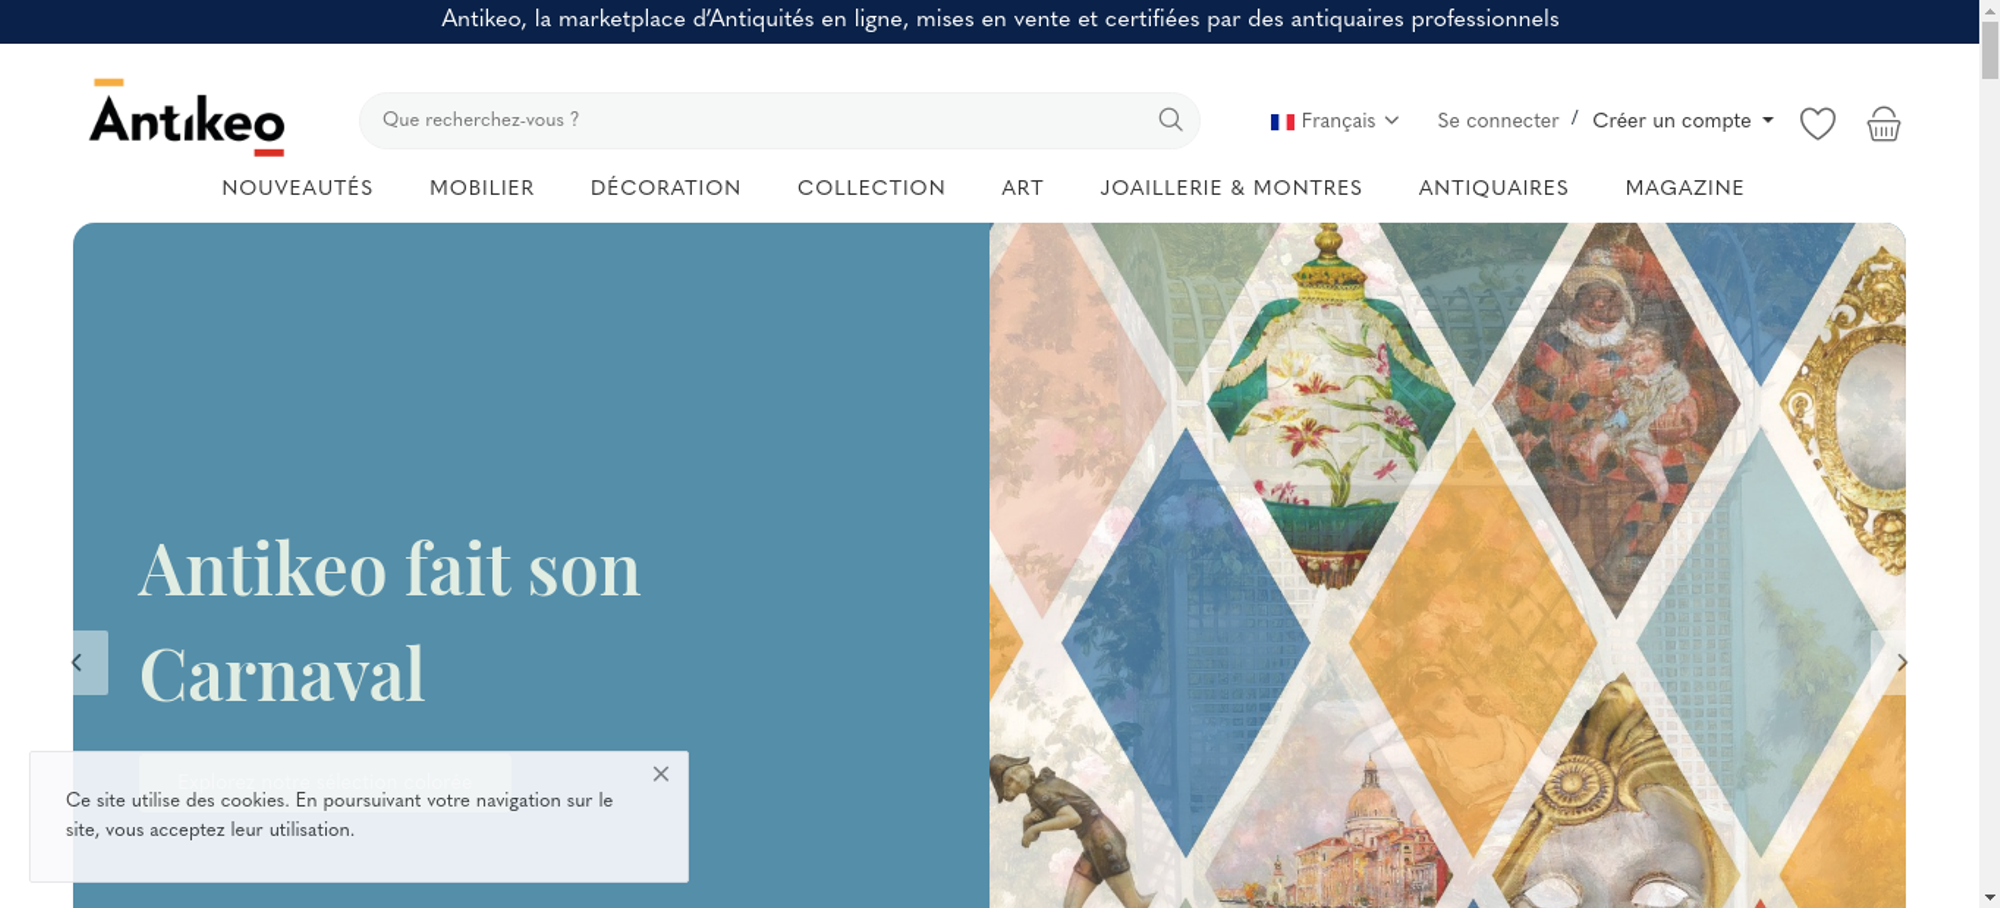Select the Nouveautés menu item
The width and height of the screenshot is (2000, 908).
pos(297,188)
